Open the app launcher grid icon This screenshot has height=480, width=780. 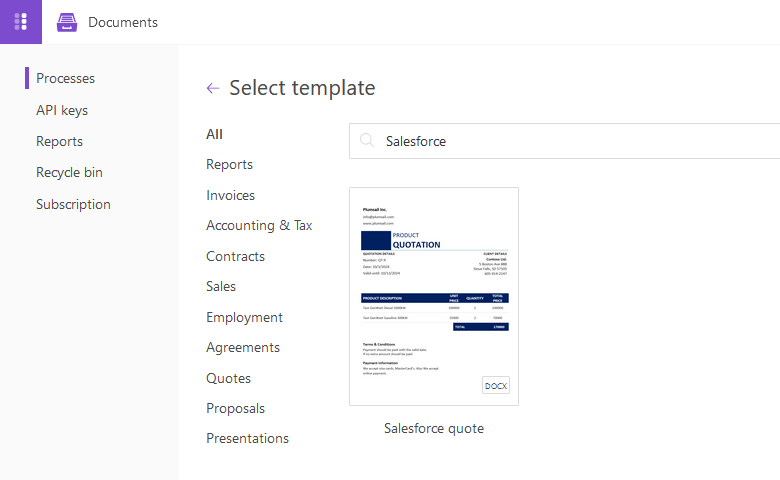click(20, 22)
